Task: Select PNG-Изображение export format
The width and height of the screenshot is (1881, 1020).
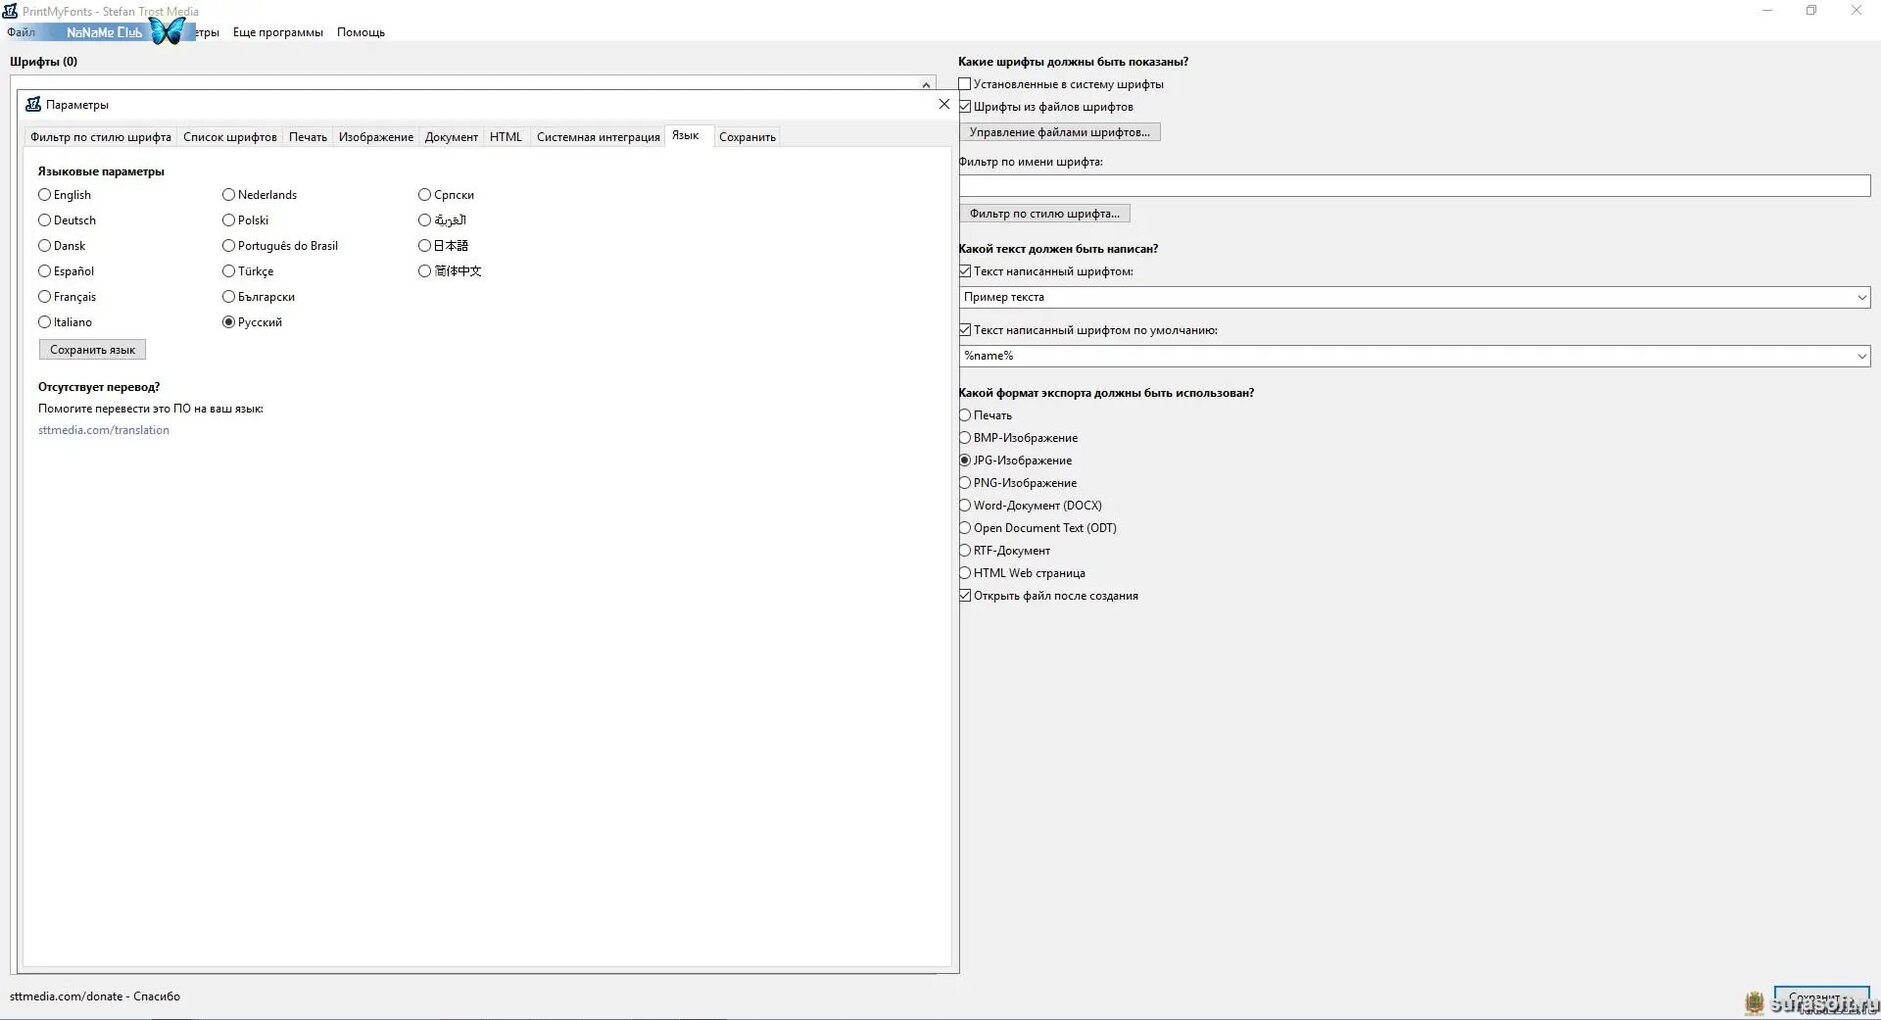Action: coord(1018,483)
